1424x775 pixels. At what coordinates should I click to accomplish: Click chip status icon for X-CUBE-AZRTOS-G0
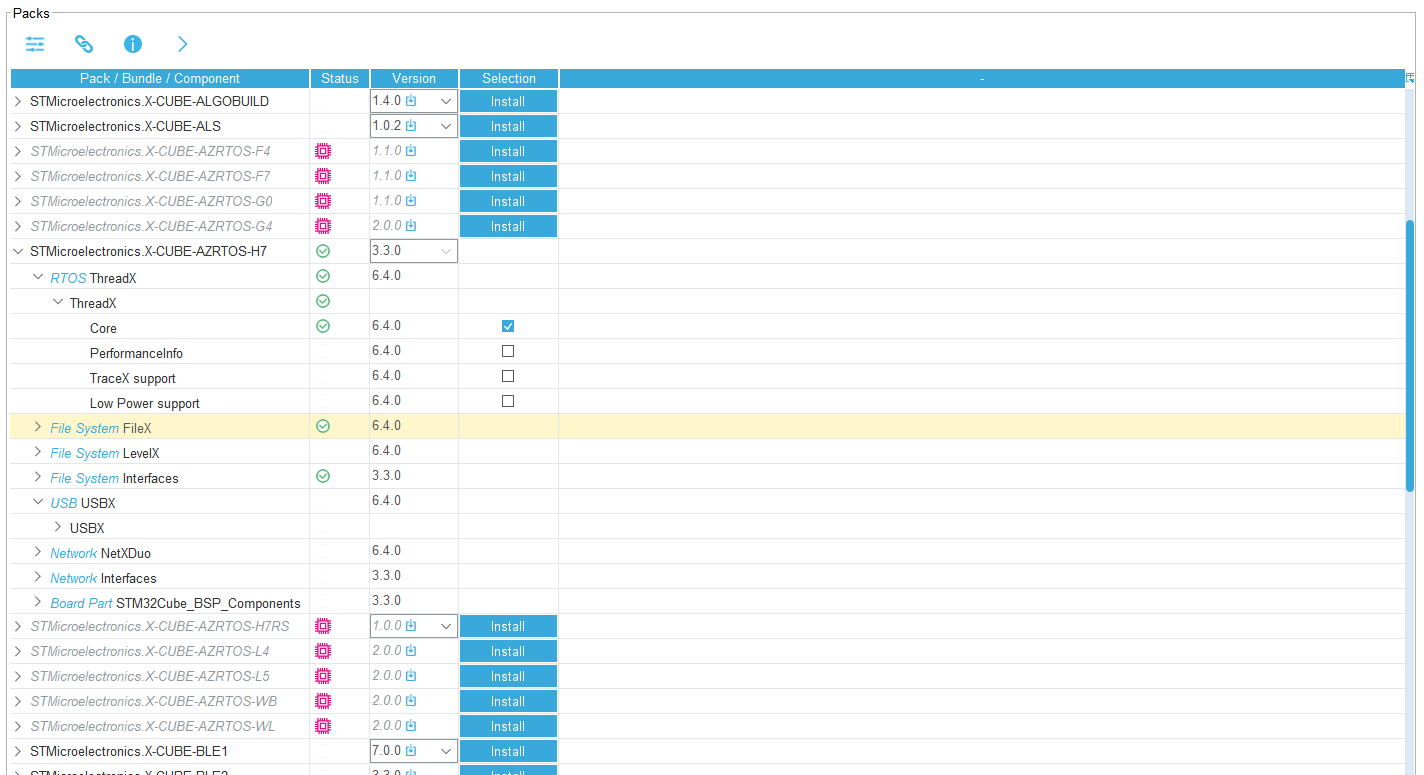pos(322,201)
